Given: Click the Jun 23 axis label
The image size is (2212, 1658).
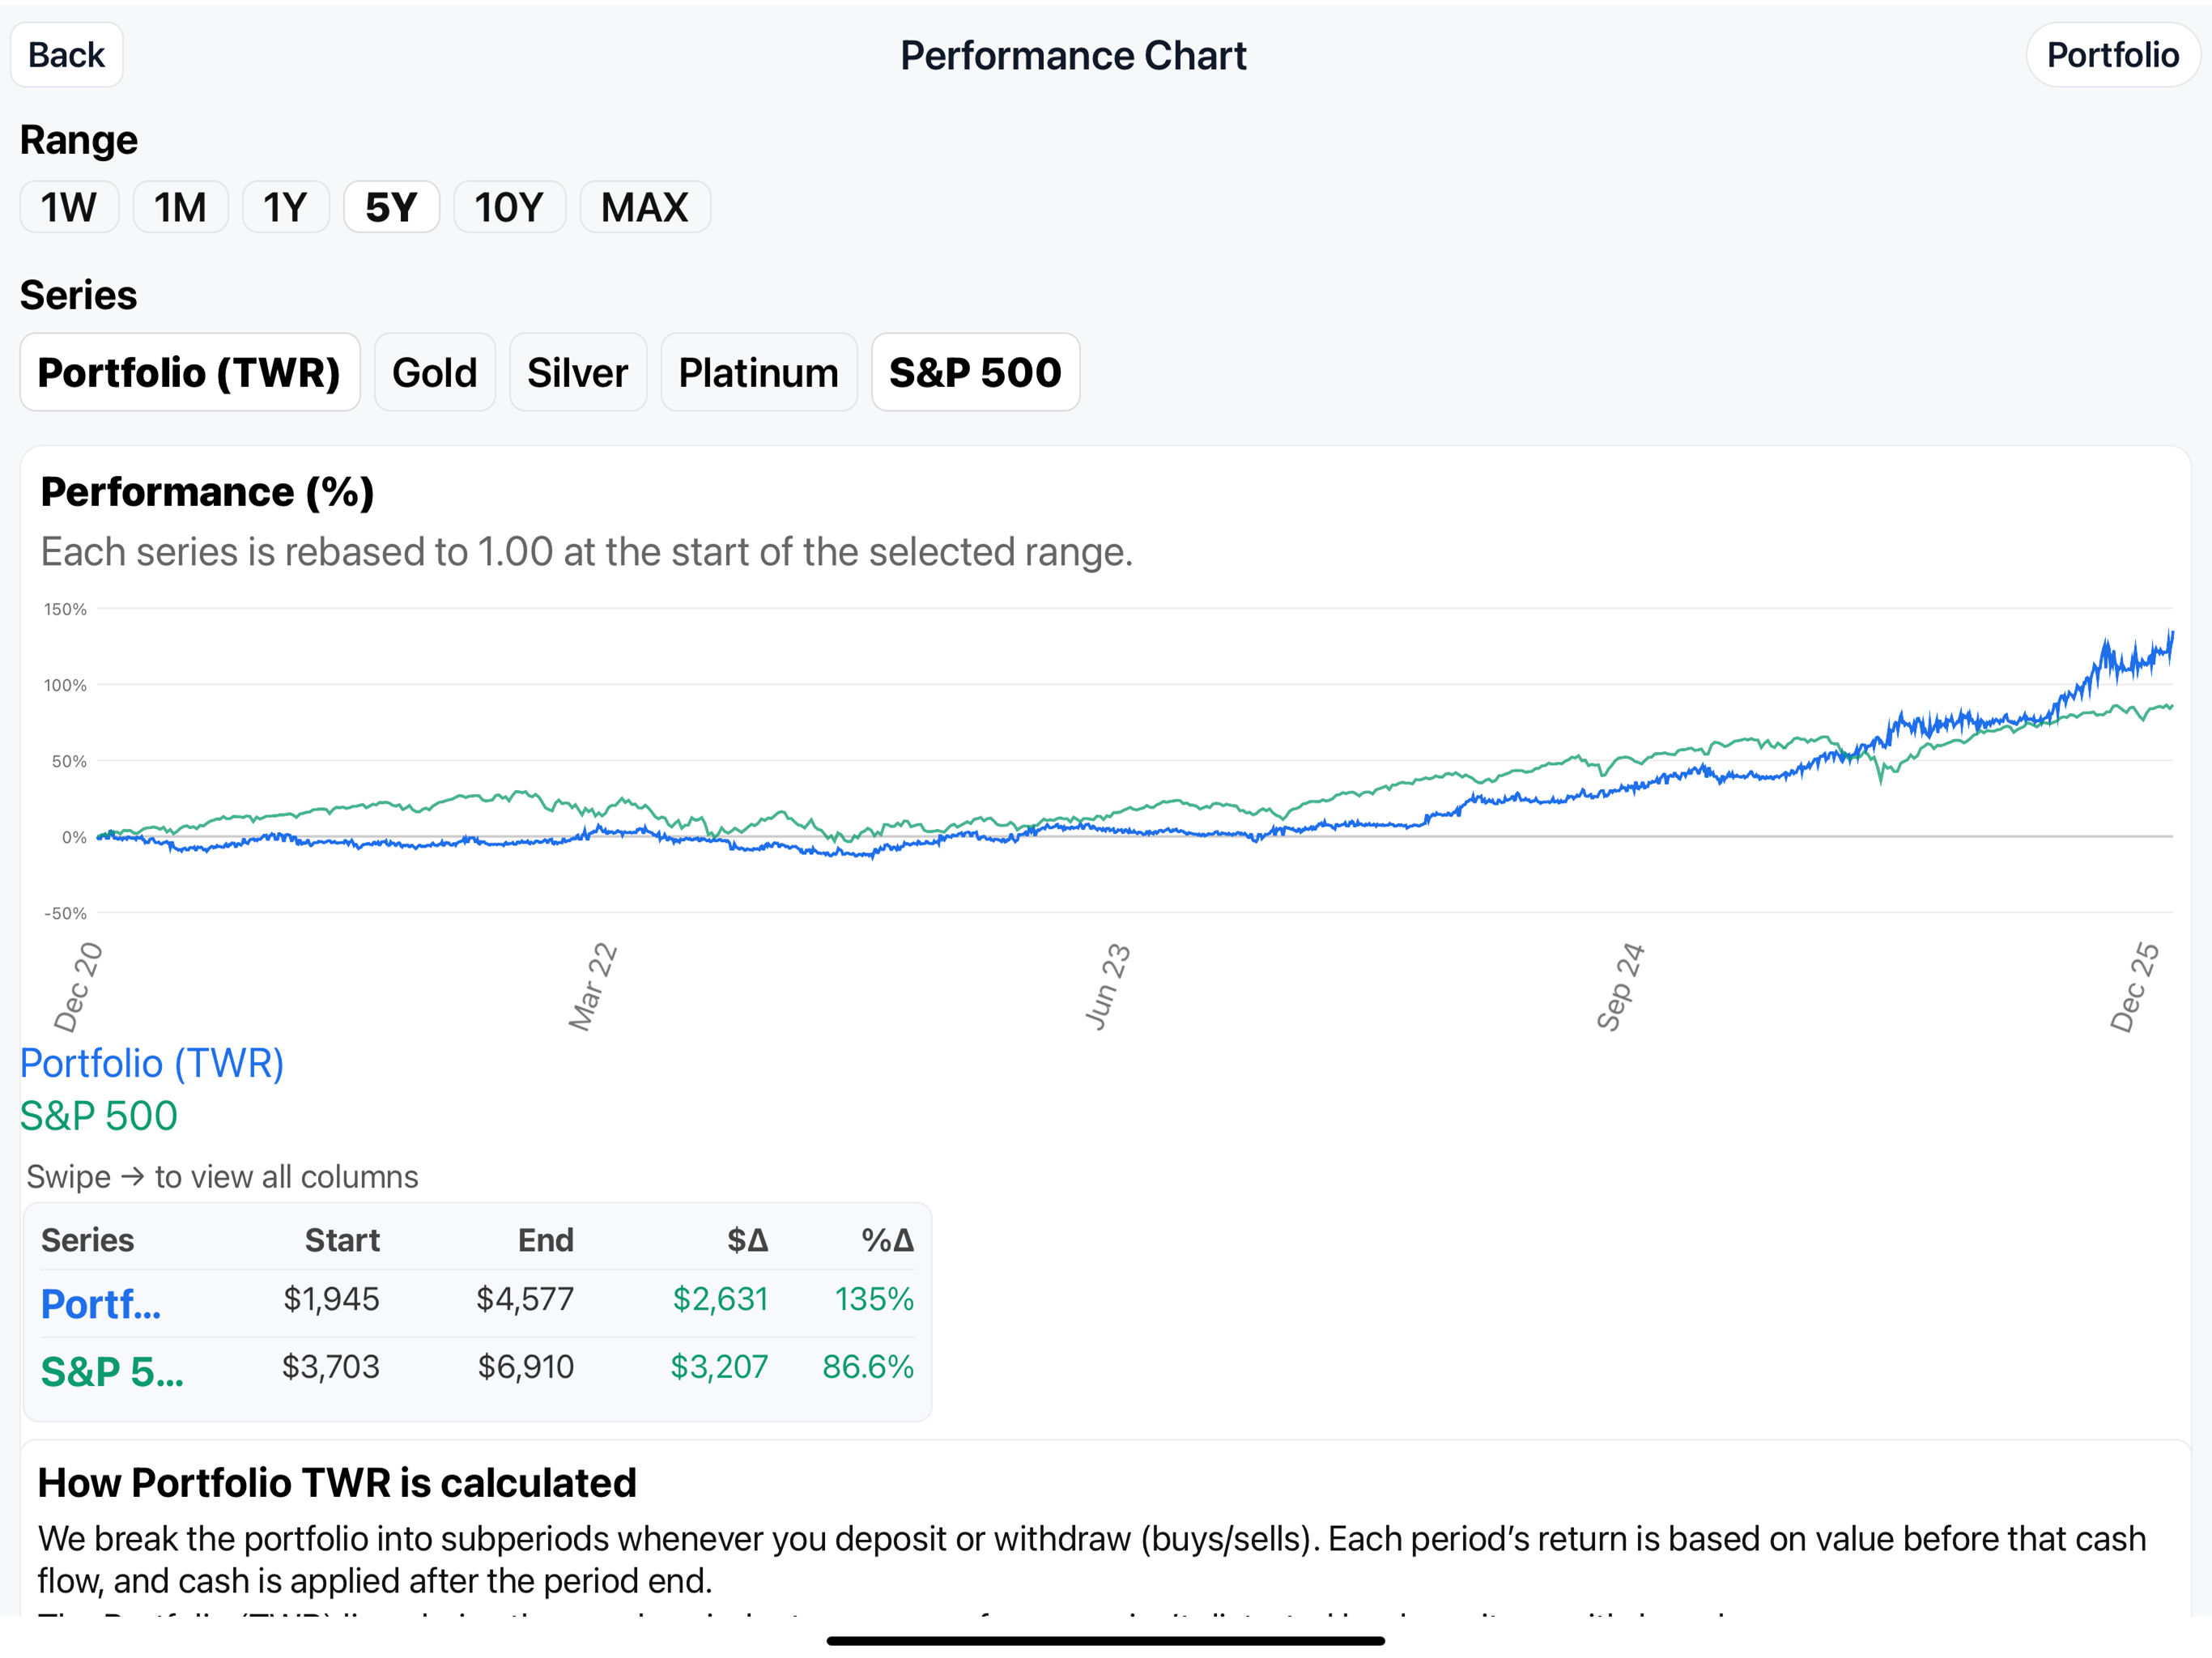Looking at the screenshot, I should point(1108,987).
